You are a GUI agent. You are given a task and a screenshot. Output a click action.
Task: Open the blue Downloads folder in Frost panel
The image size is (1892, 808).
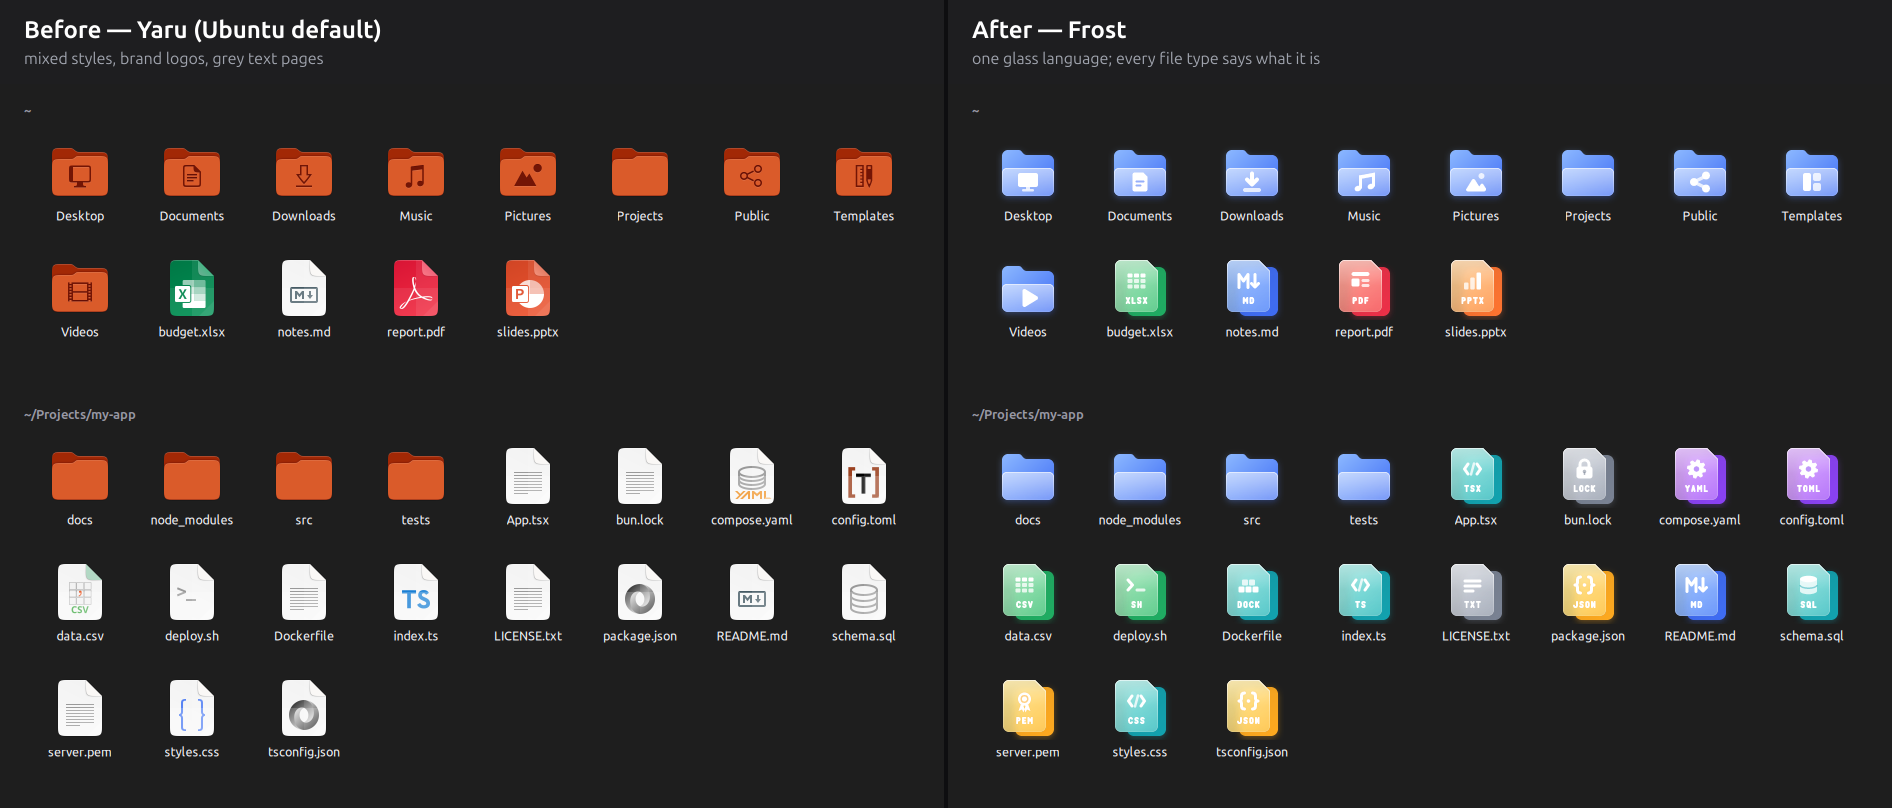(x=1252, y=173)
